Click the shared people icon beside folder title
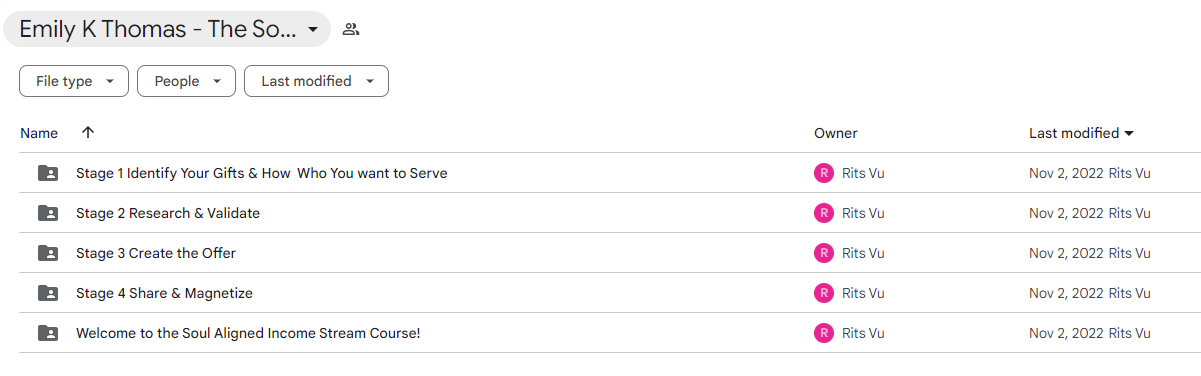This screenshot has height=376, width=1201. [x=351, y=29]
